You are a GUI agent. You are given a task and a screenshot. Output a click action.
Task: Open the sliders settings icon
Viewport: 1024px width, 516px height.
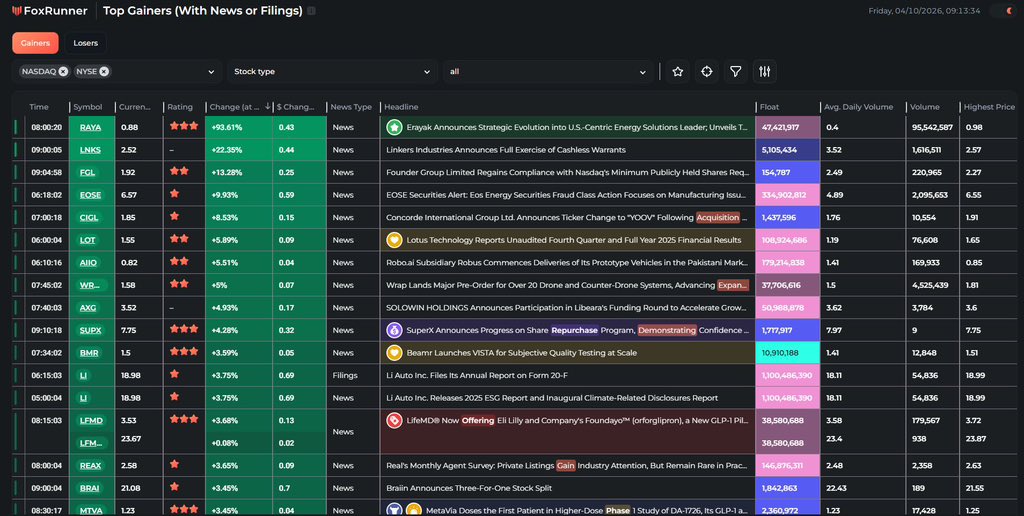point(765,72)
